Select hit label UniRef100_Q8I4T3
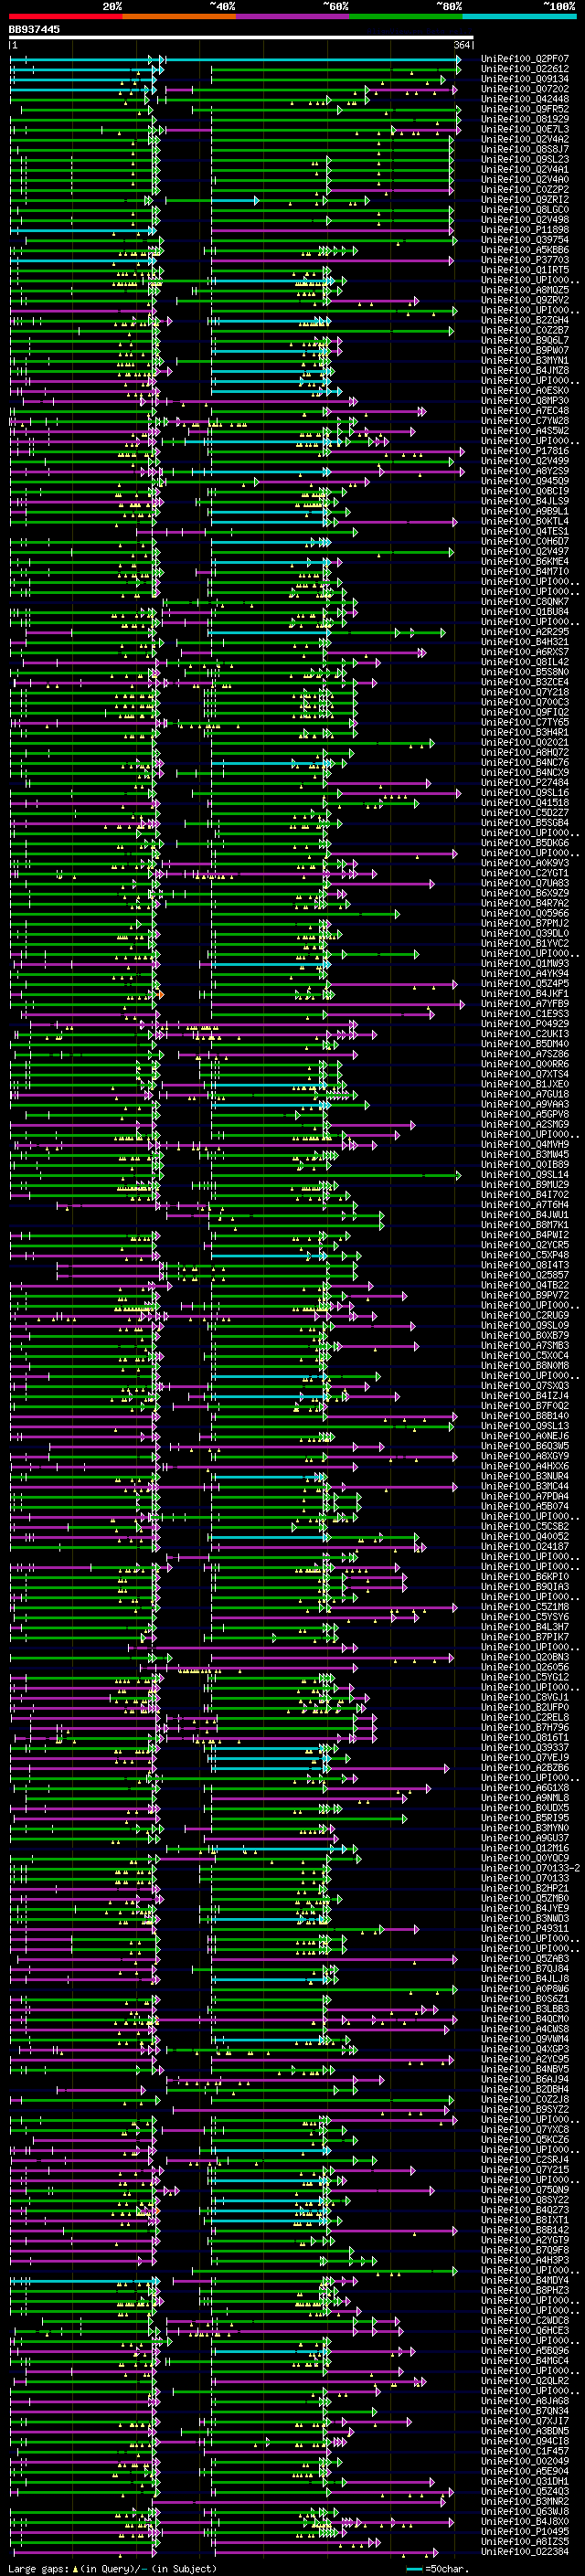Screen dimensions: 585x2576 tap(525, 1265)
